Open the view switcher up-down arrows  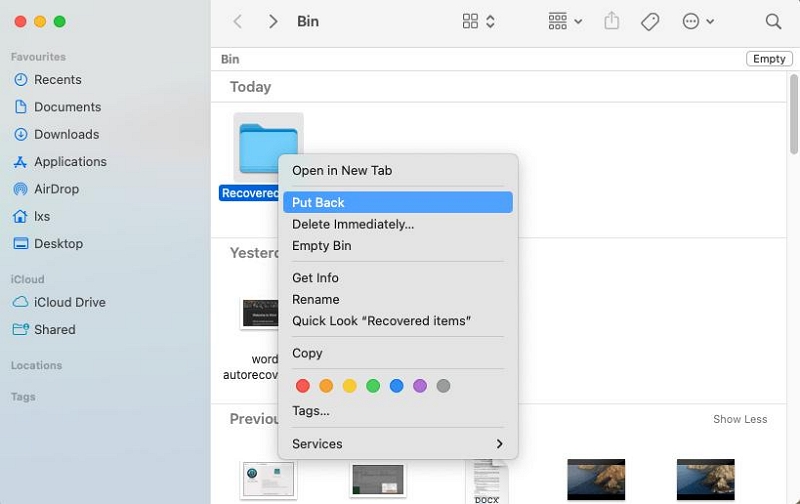pos(490,21)
